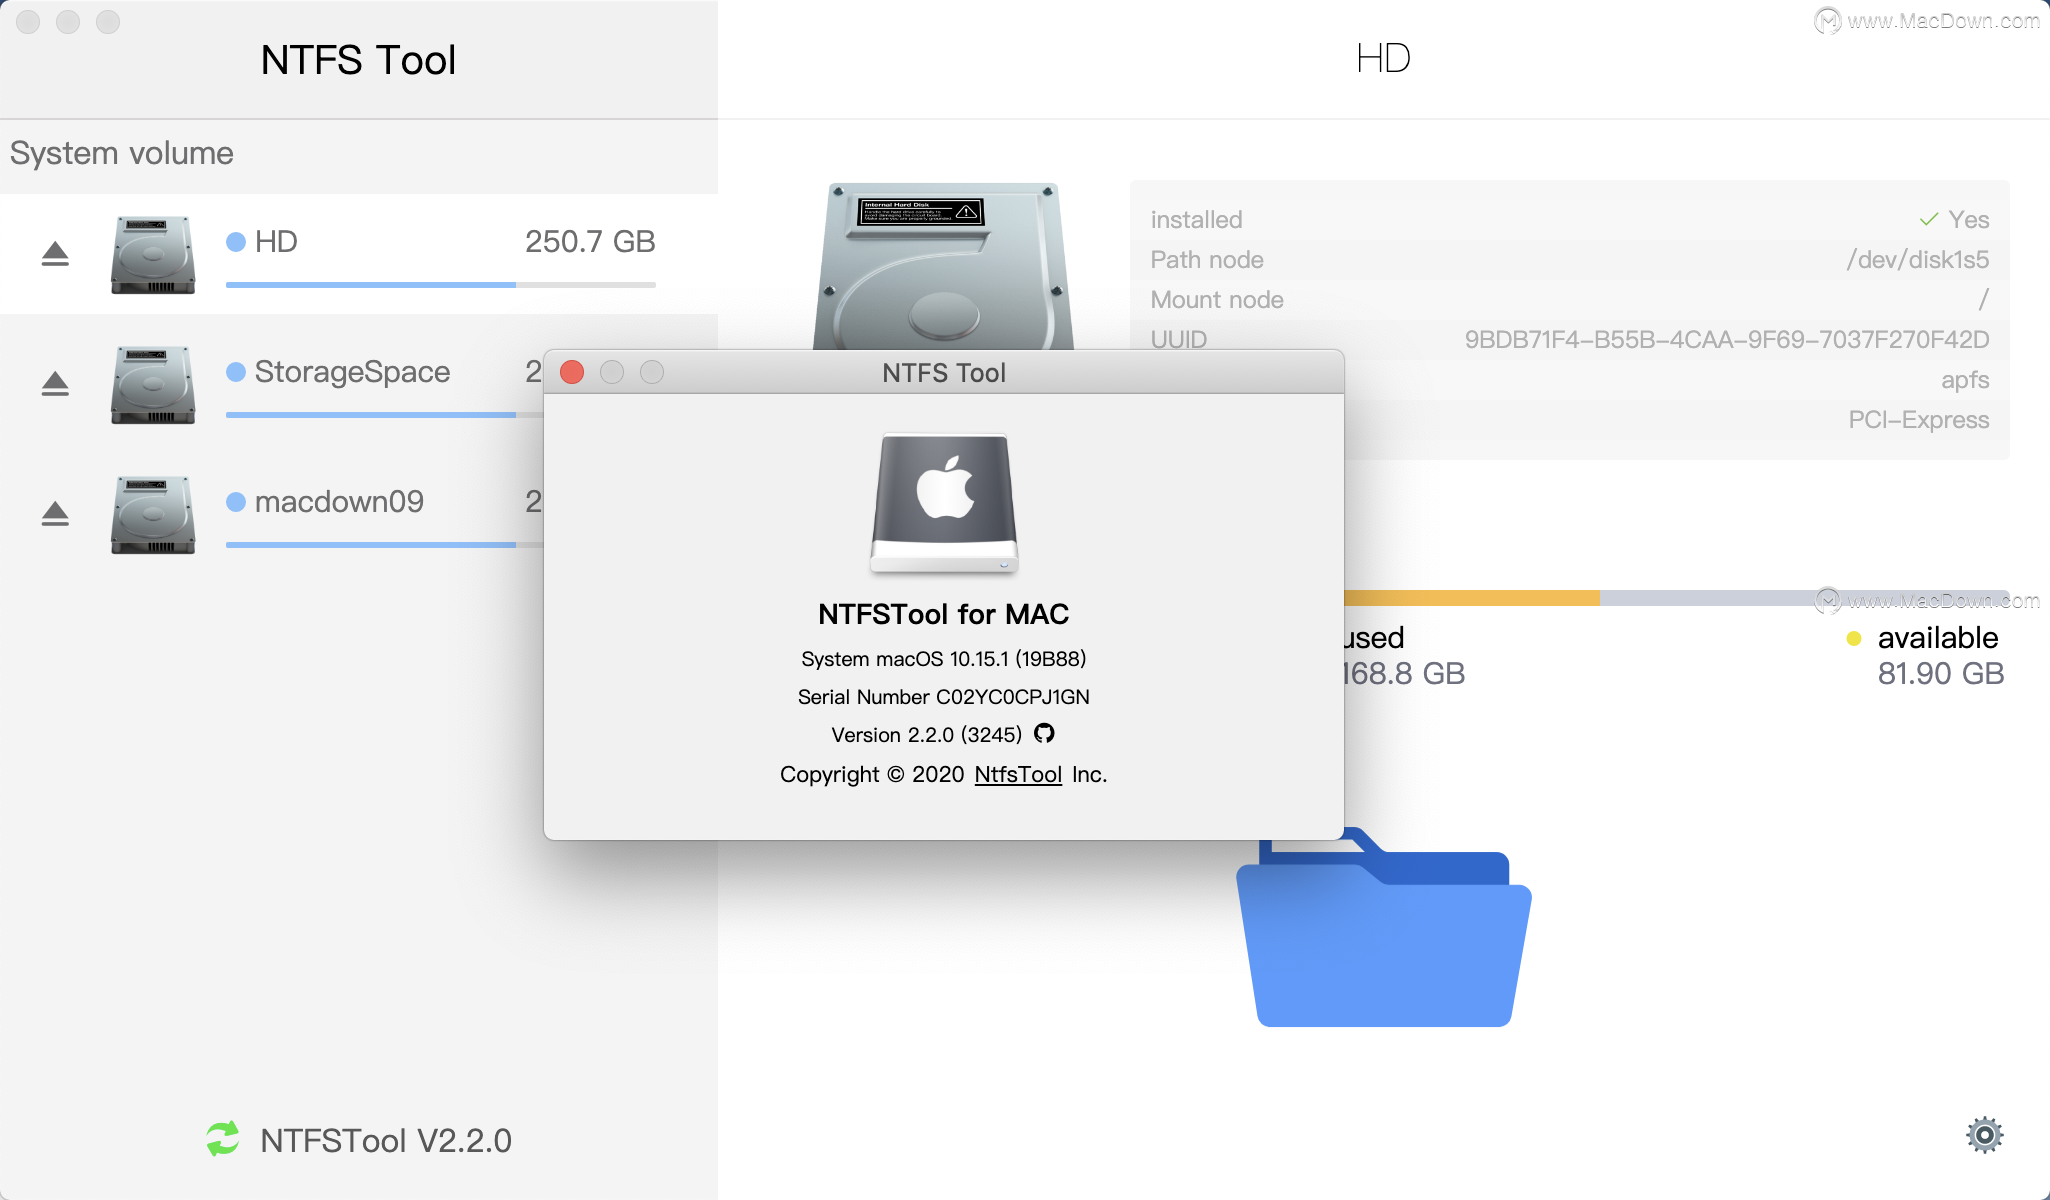2050x1200 pixels.
Task: Click the UUID value 9BDB71F4-B55B-4CAA-9F69-7037F270F42D
Action: pos(1727,340)
